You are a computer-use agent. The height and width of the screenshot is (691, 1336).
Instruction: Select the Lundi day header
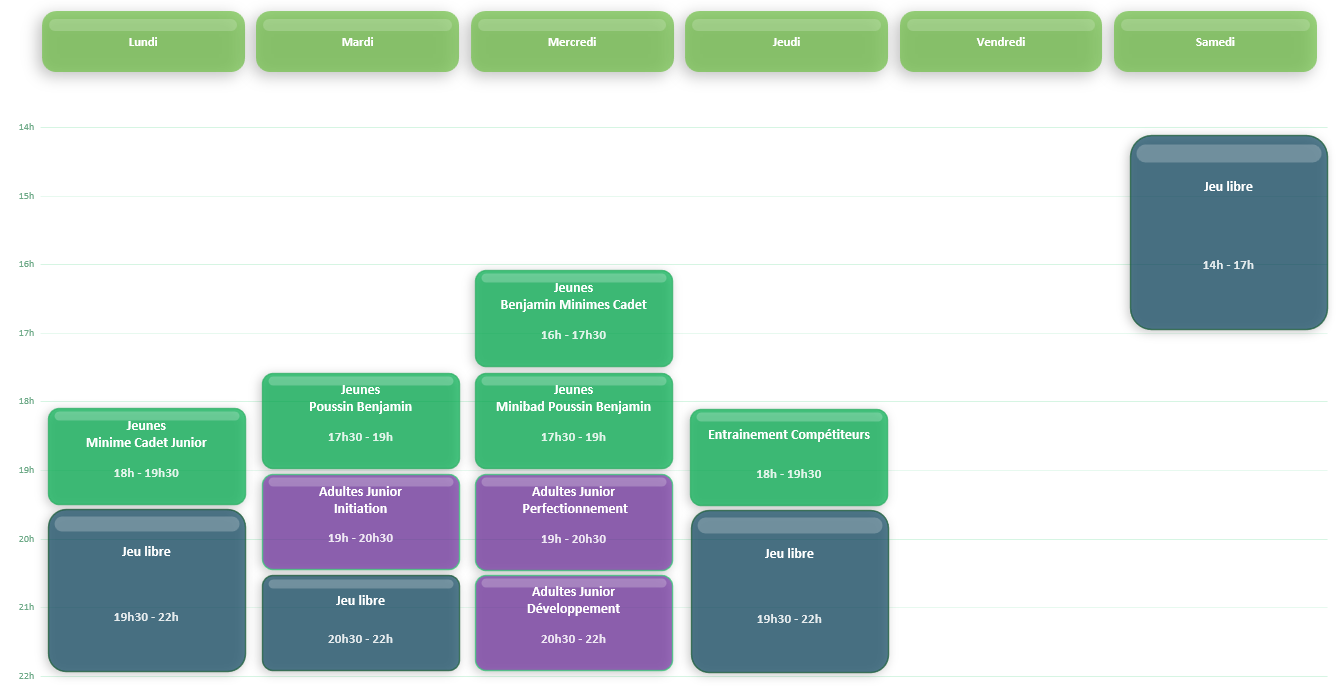pyautogui.click(x=143, y=42)
